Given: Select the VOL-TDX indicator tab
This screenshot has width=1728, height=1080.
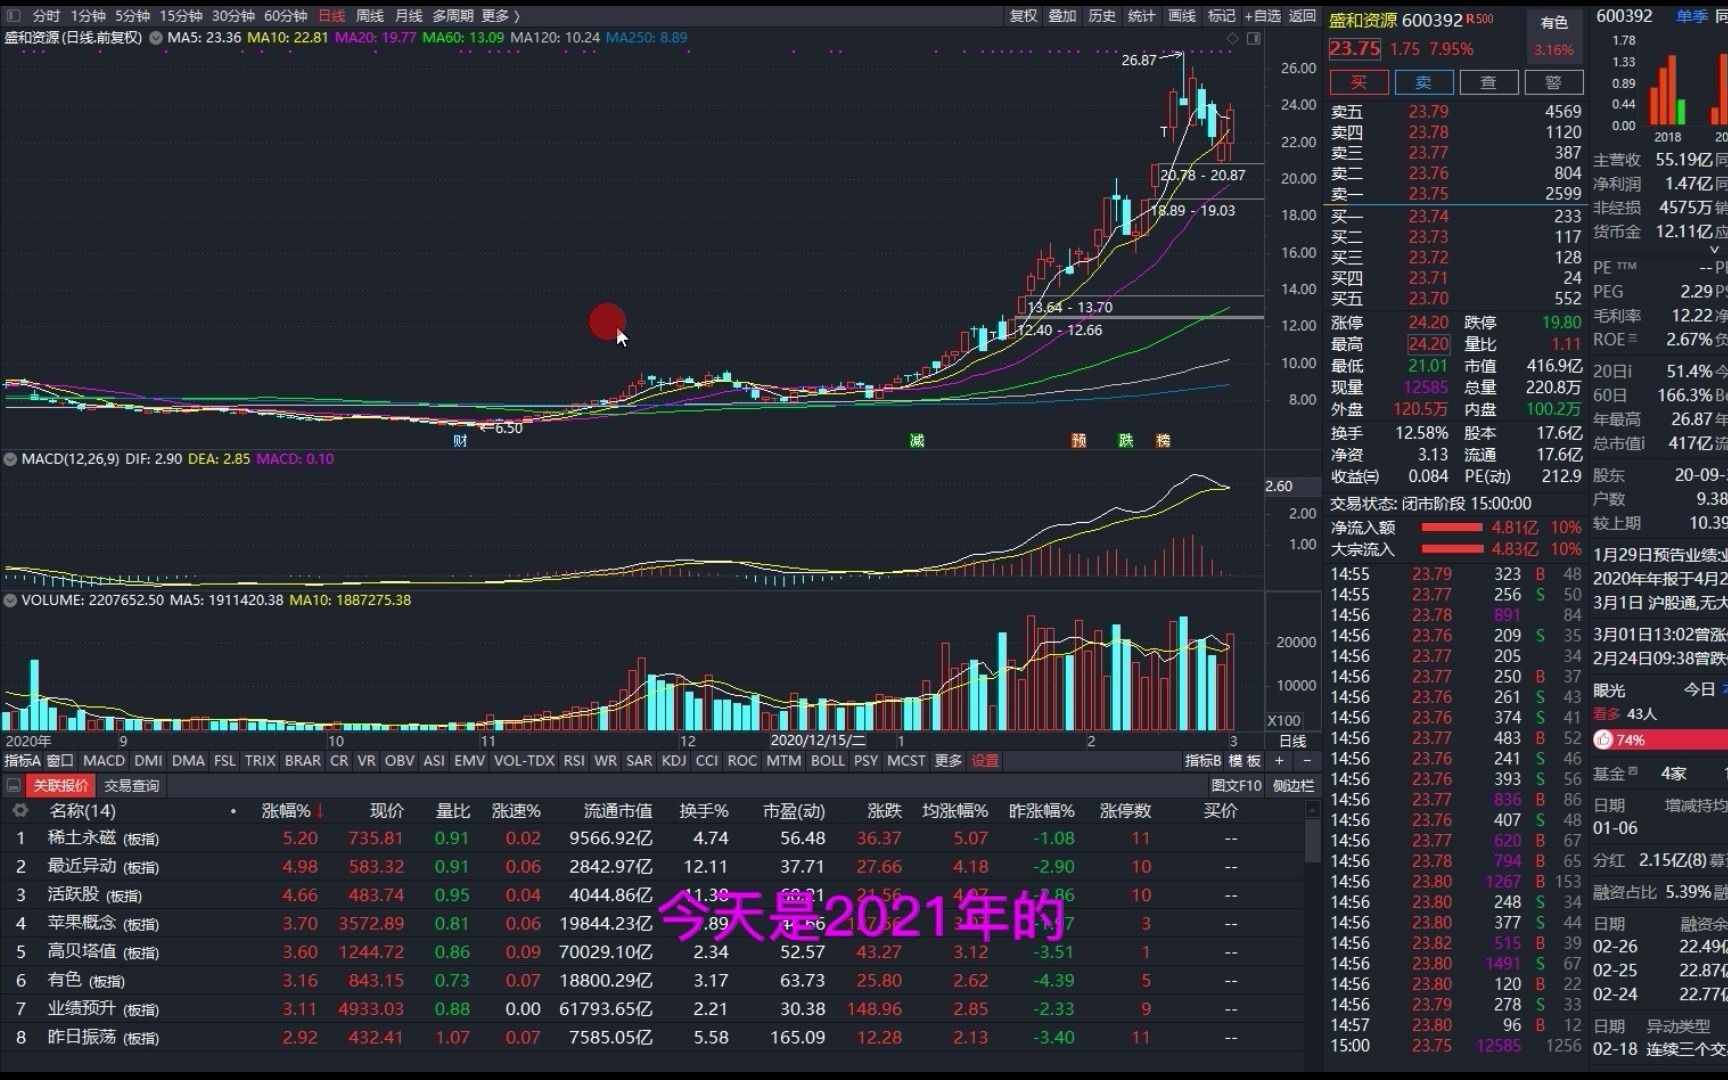Looking at the screenshot, I should pyautogui.click(x=524, y=761).
